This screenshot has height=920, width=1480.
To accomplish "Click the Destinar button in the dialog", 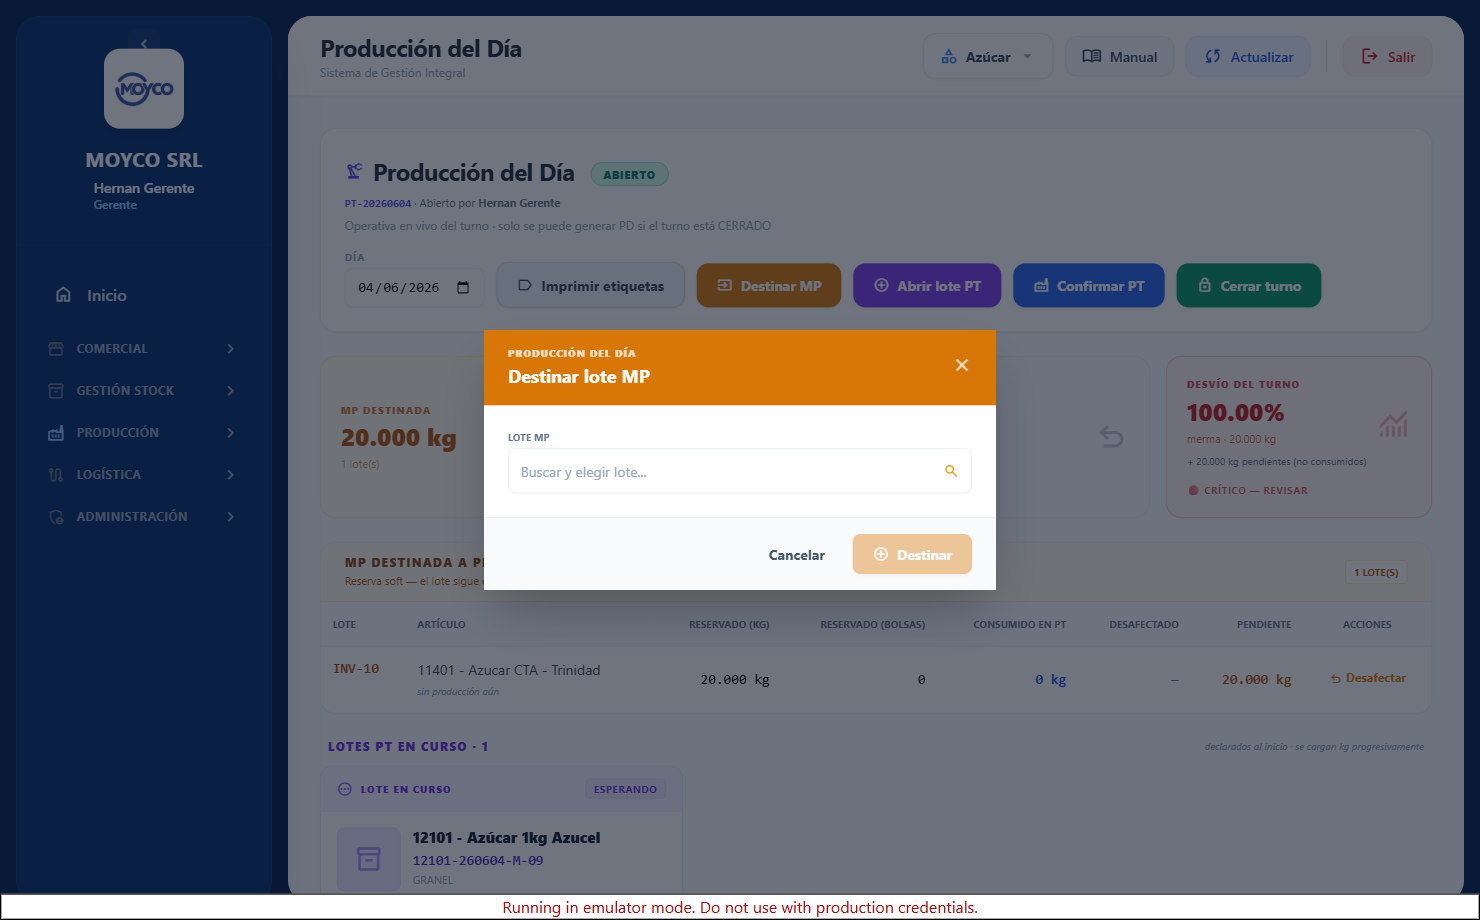I will coord(912,555).
